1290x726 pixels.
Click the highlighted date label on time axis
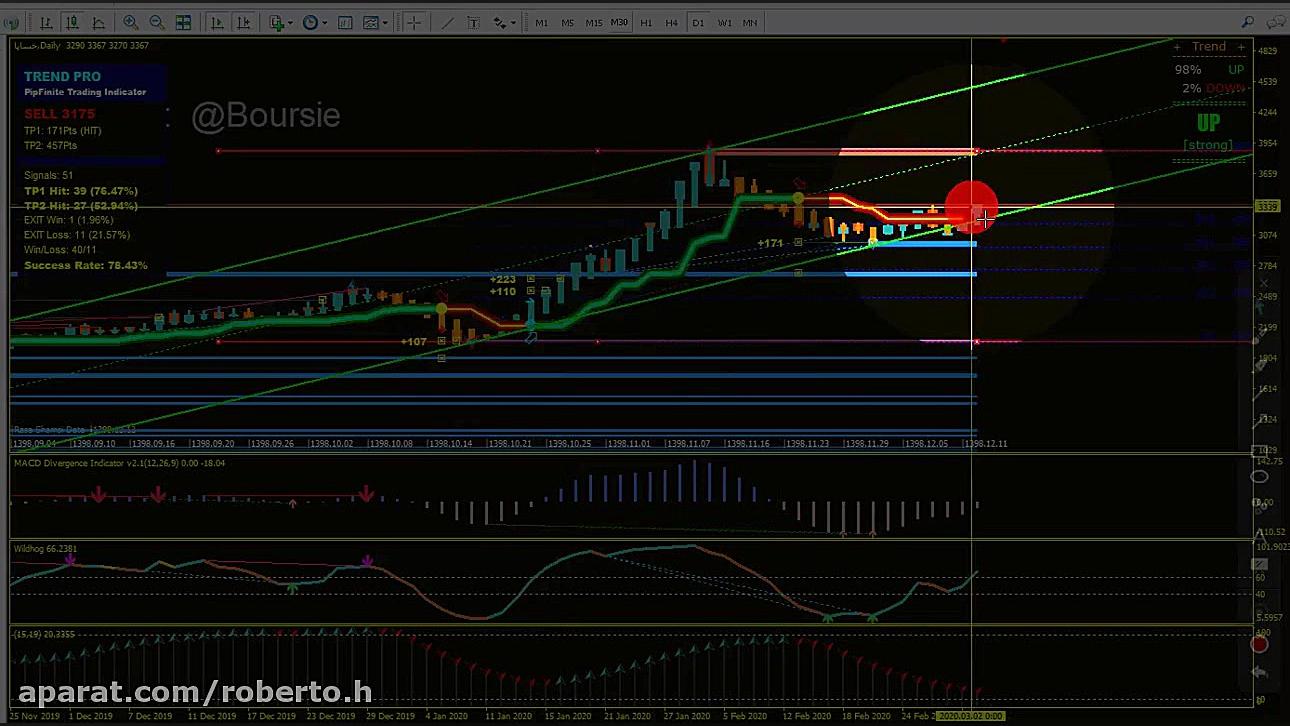click(970, 716)
